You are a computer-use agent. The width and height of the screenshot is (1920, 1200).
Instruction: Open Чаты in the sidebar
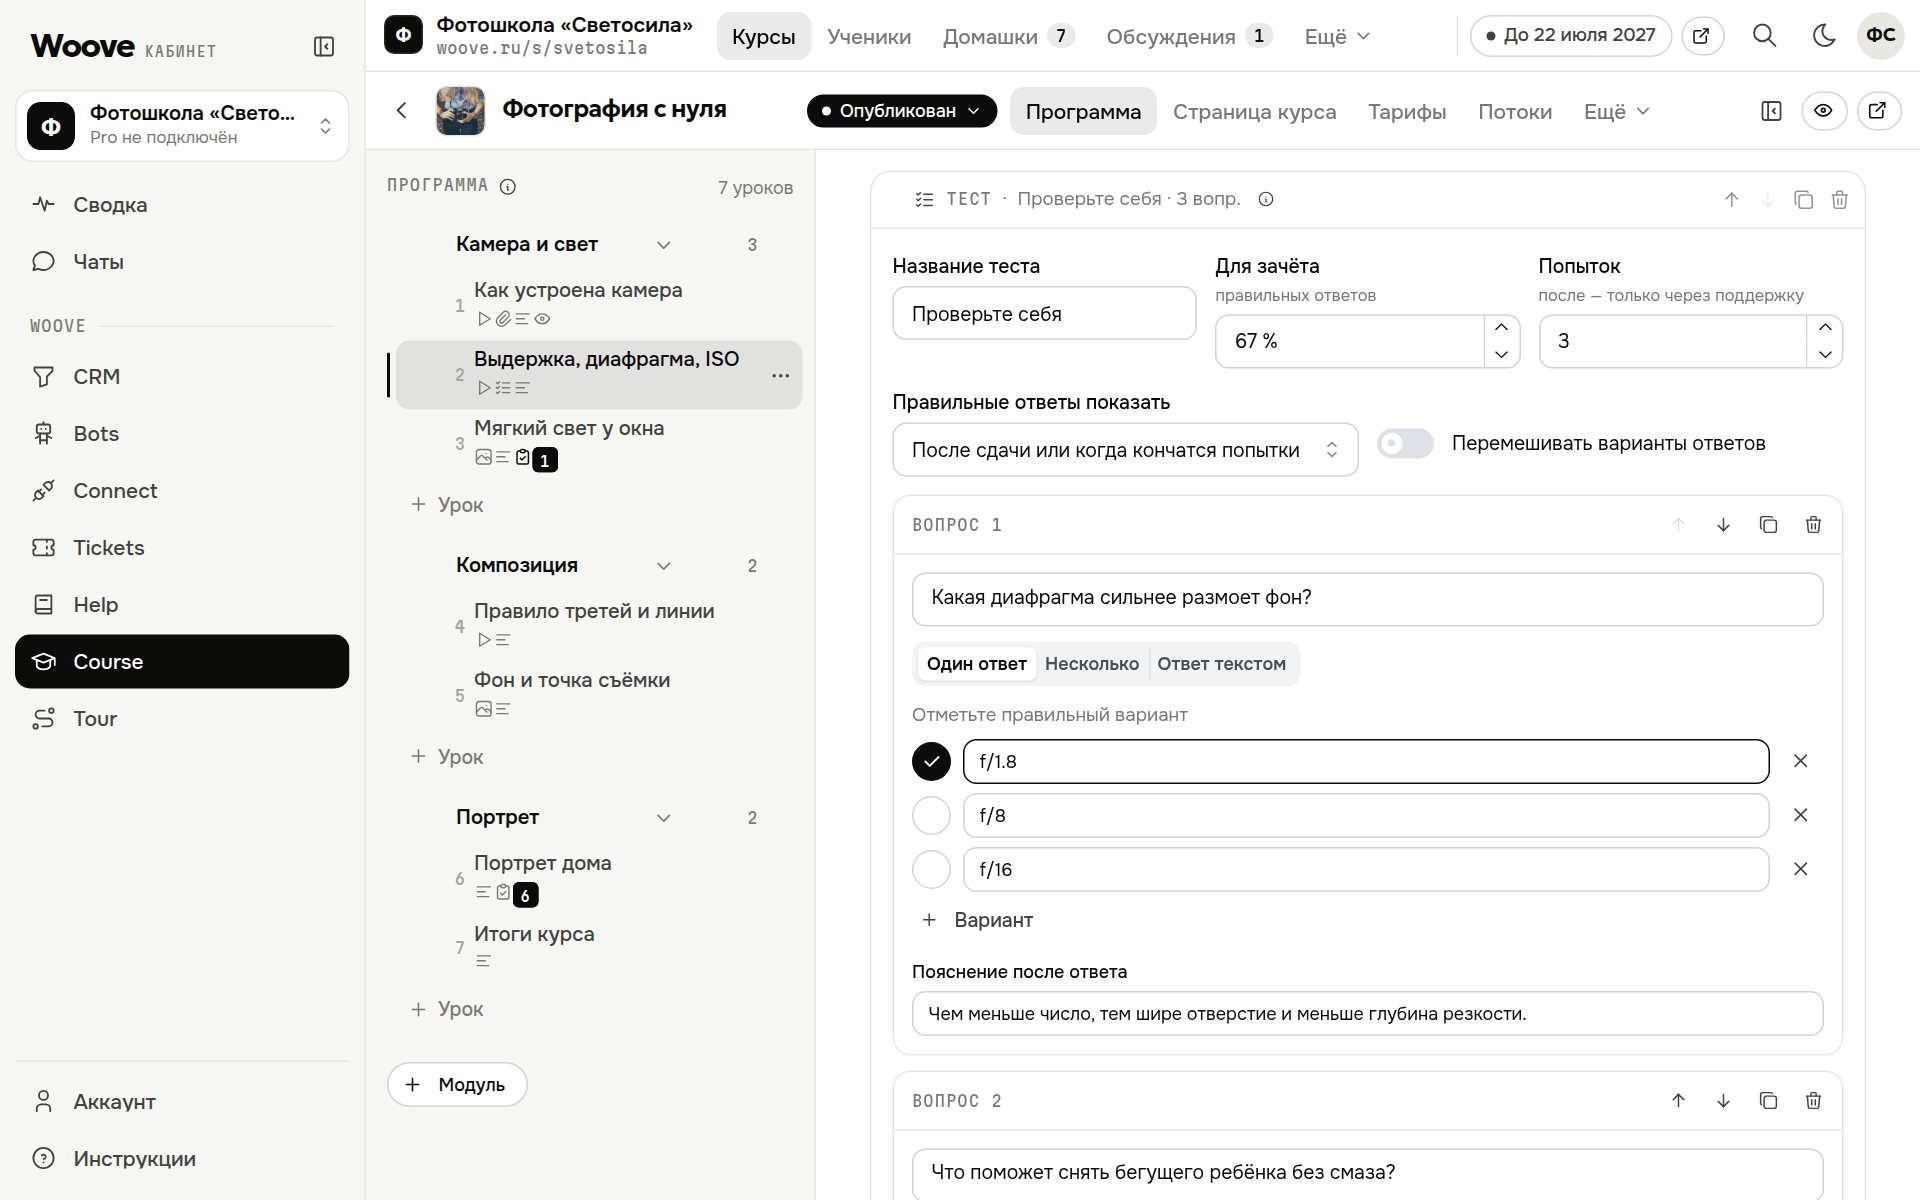pos(182,262)
